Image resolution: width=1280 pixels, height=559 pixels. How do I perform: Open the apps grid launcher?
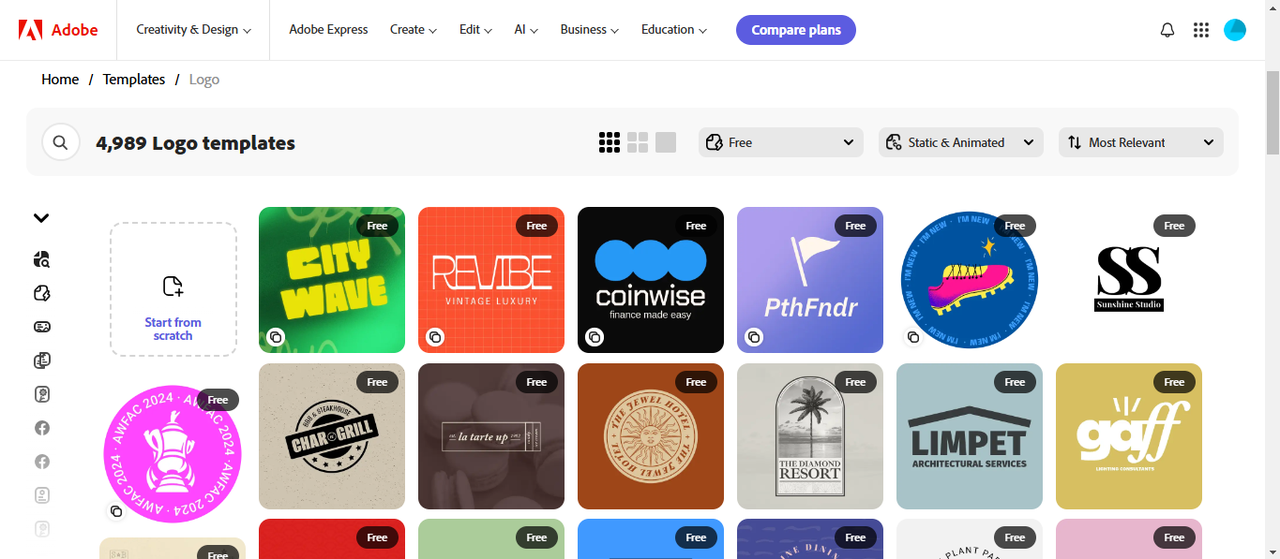(1201, 30)
